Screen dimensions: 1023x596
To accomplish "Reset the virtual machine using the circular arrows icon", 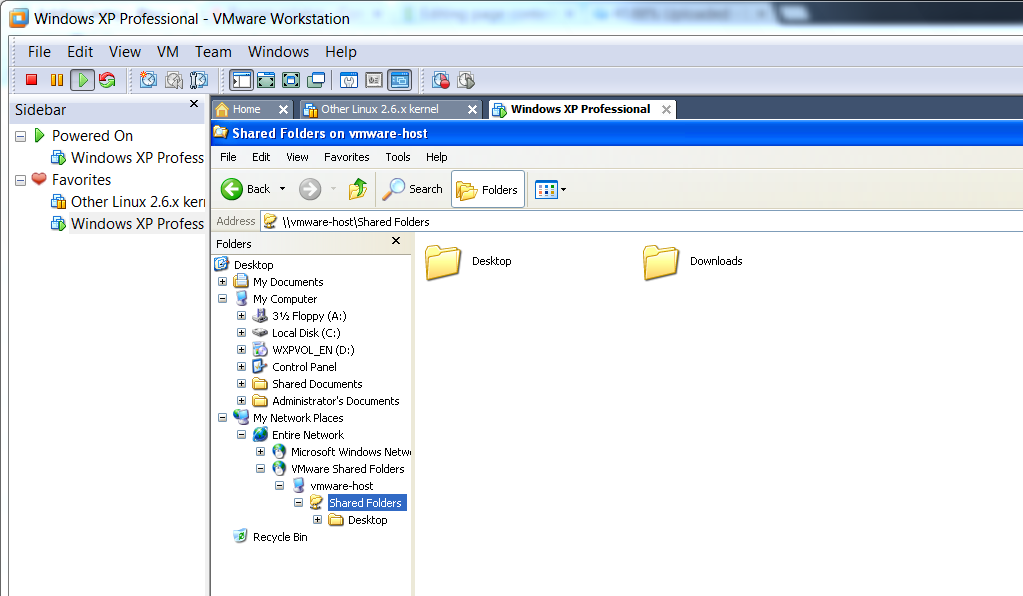I will [107, 80].
